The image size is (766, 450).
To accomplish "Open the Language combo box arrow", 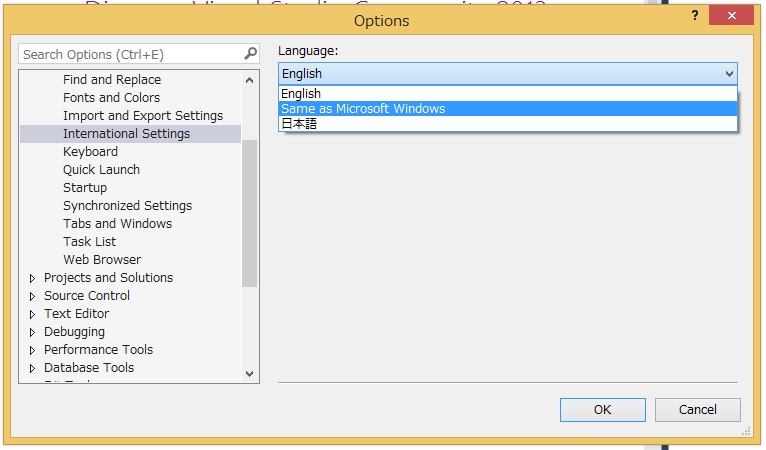I will [x=729, y=74].
